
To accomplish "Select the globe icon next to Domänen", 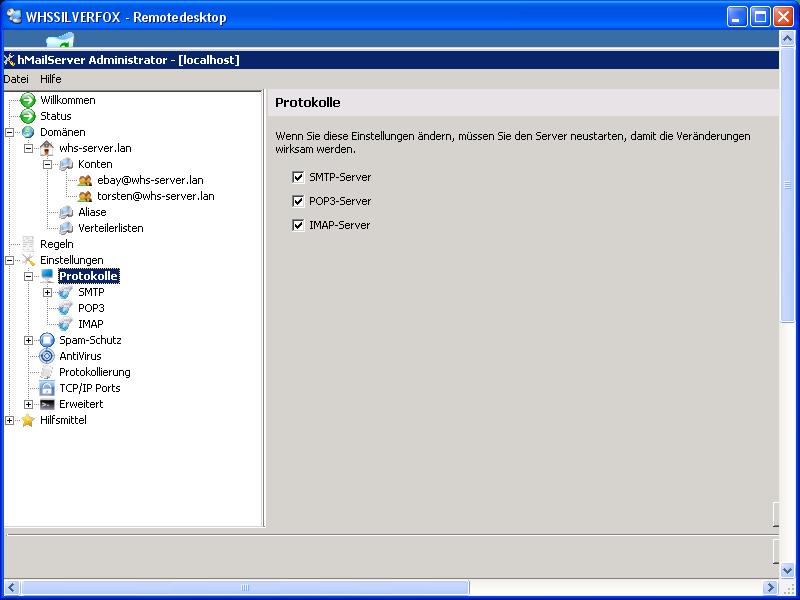I will pyautogui.click(x=28, y=132).
